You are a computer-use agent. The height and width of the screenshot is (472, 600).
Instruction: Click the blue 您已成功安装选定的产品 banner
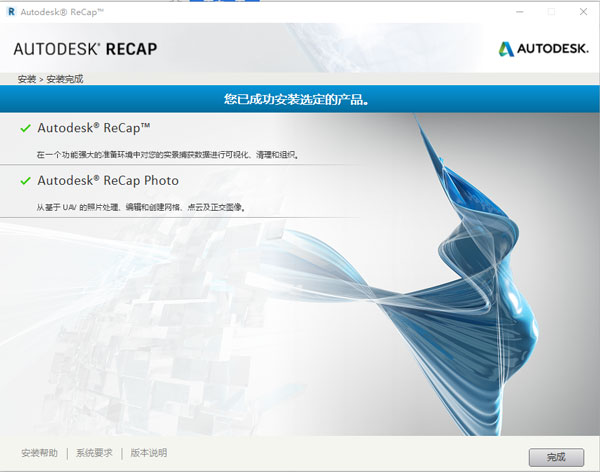coord(300,99)
